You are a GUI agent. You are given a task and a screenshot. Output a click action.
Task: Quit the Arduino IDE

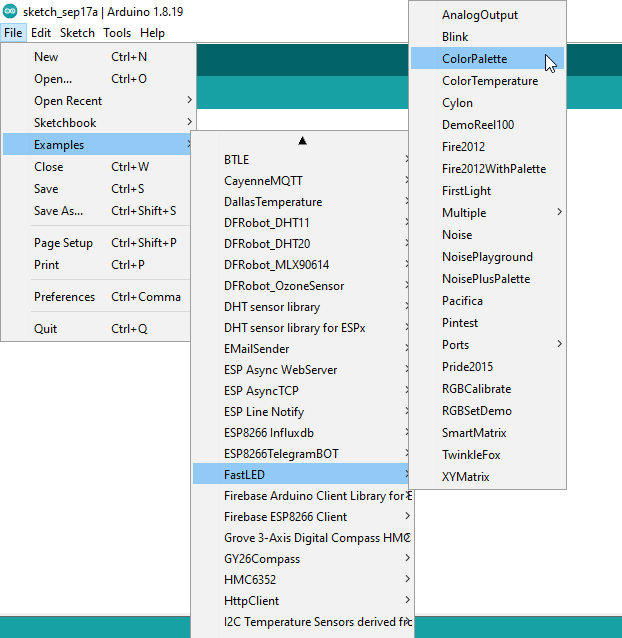98,328
